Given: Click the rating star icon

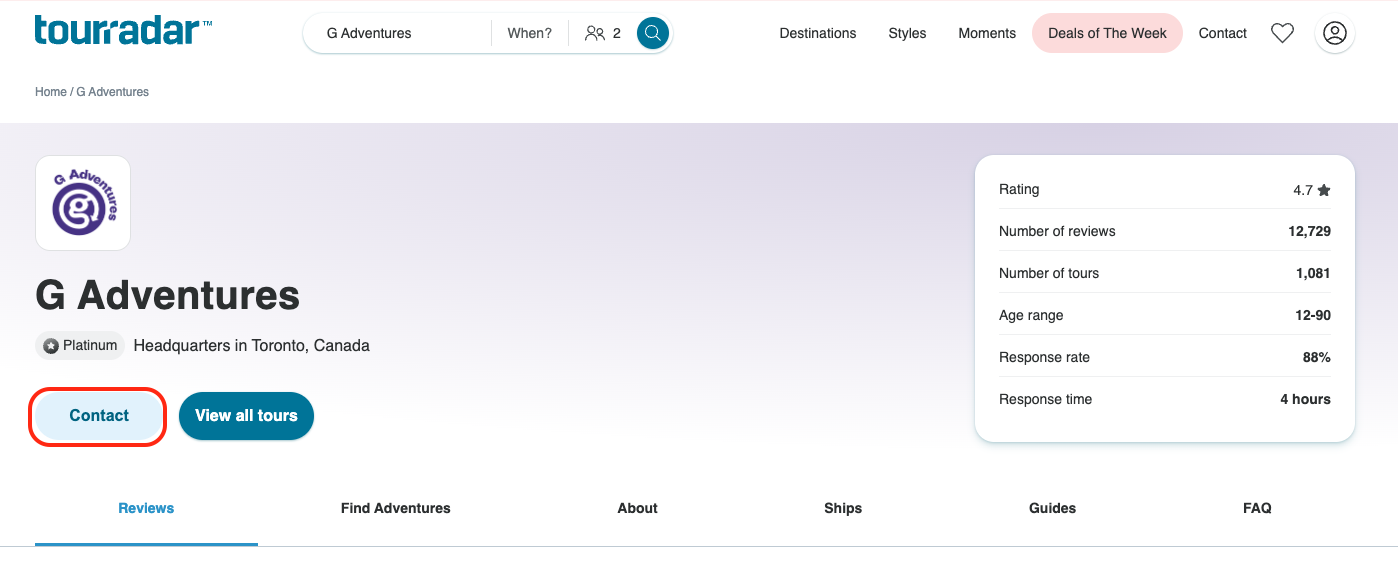Looking at the screenshot, I should (x=1324, y=190).
